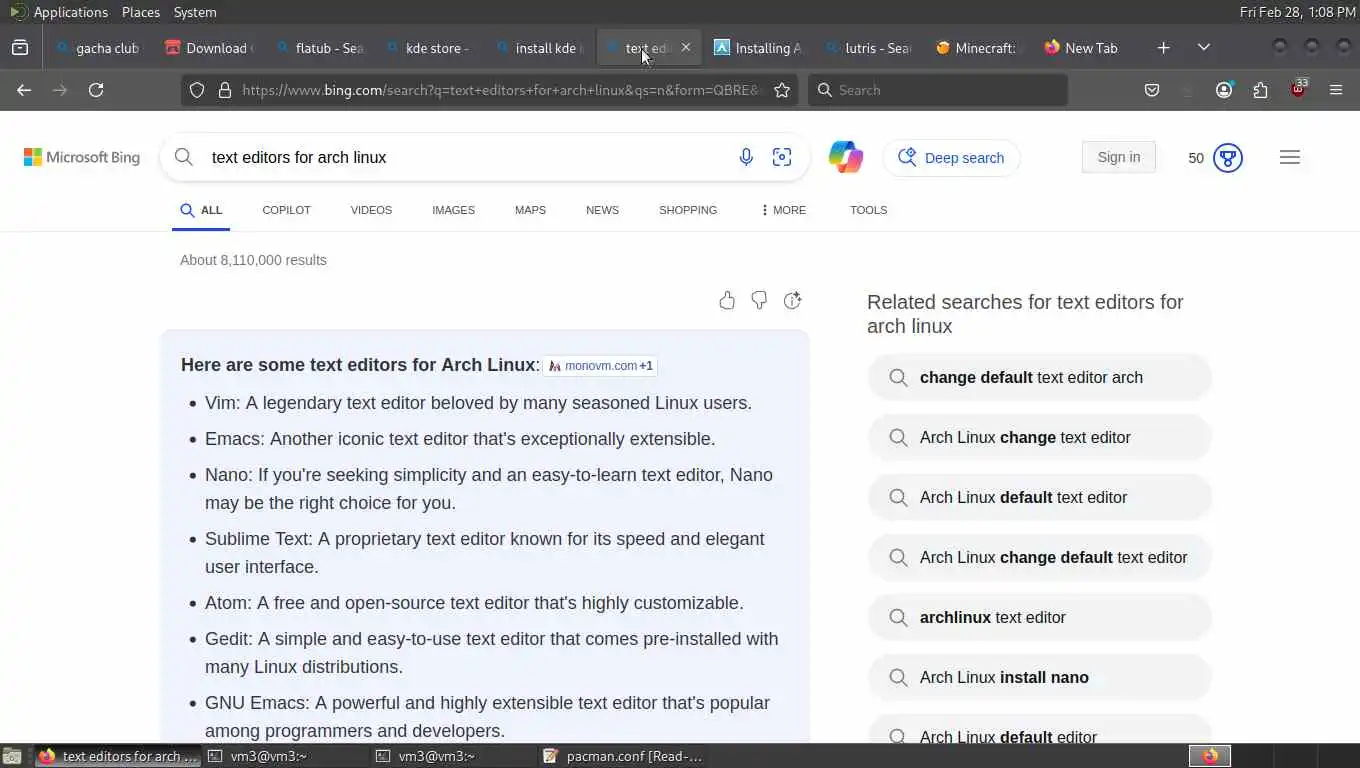1360x768 pixels.
Task: Switch to the Installing A tab
Action: 758,48
